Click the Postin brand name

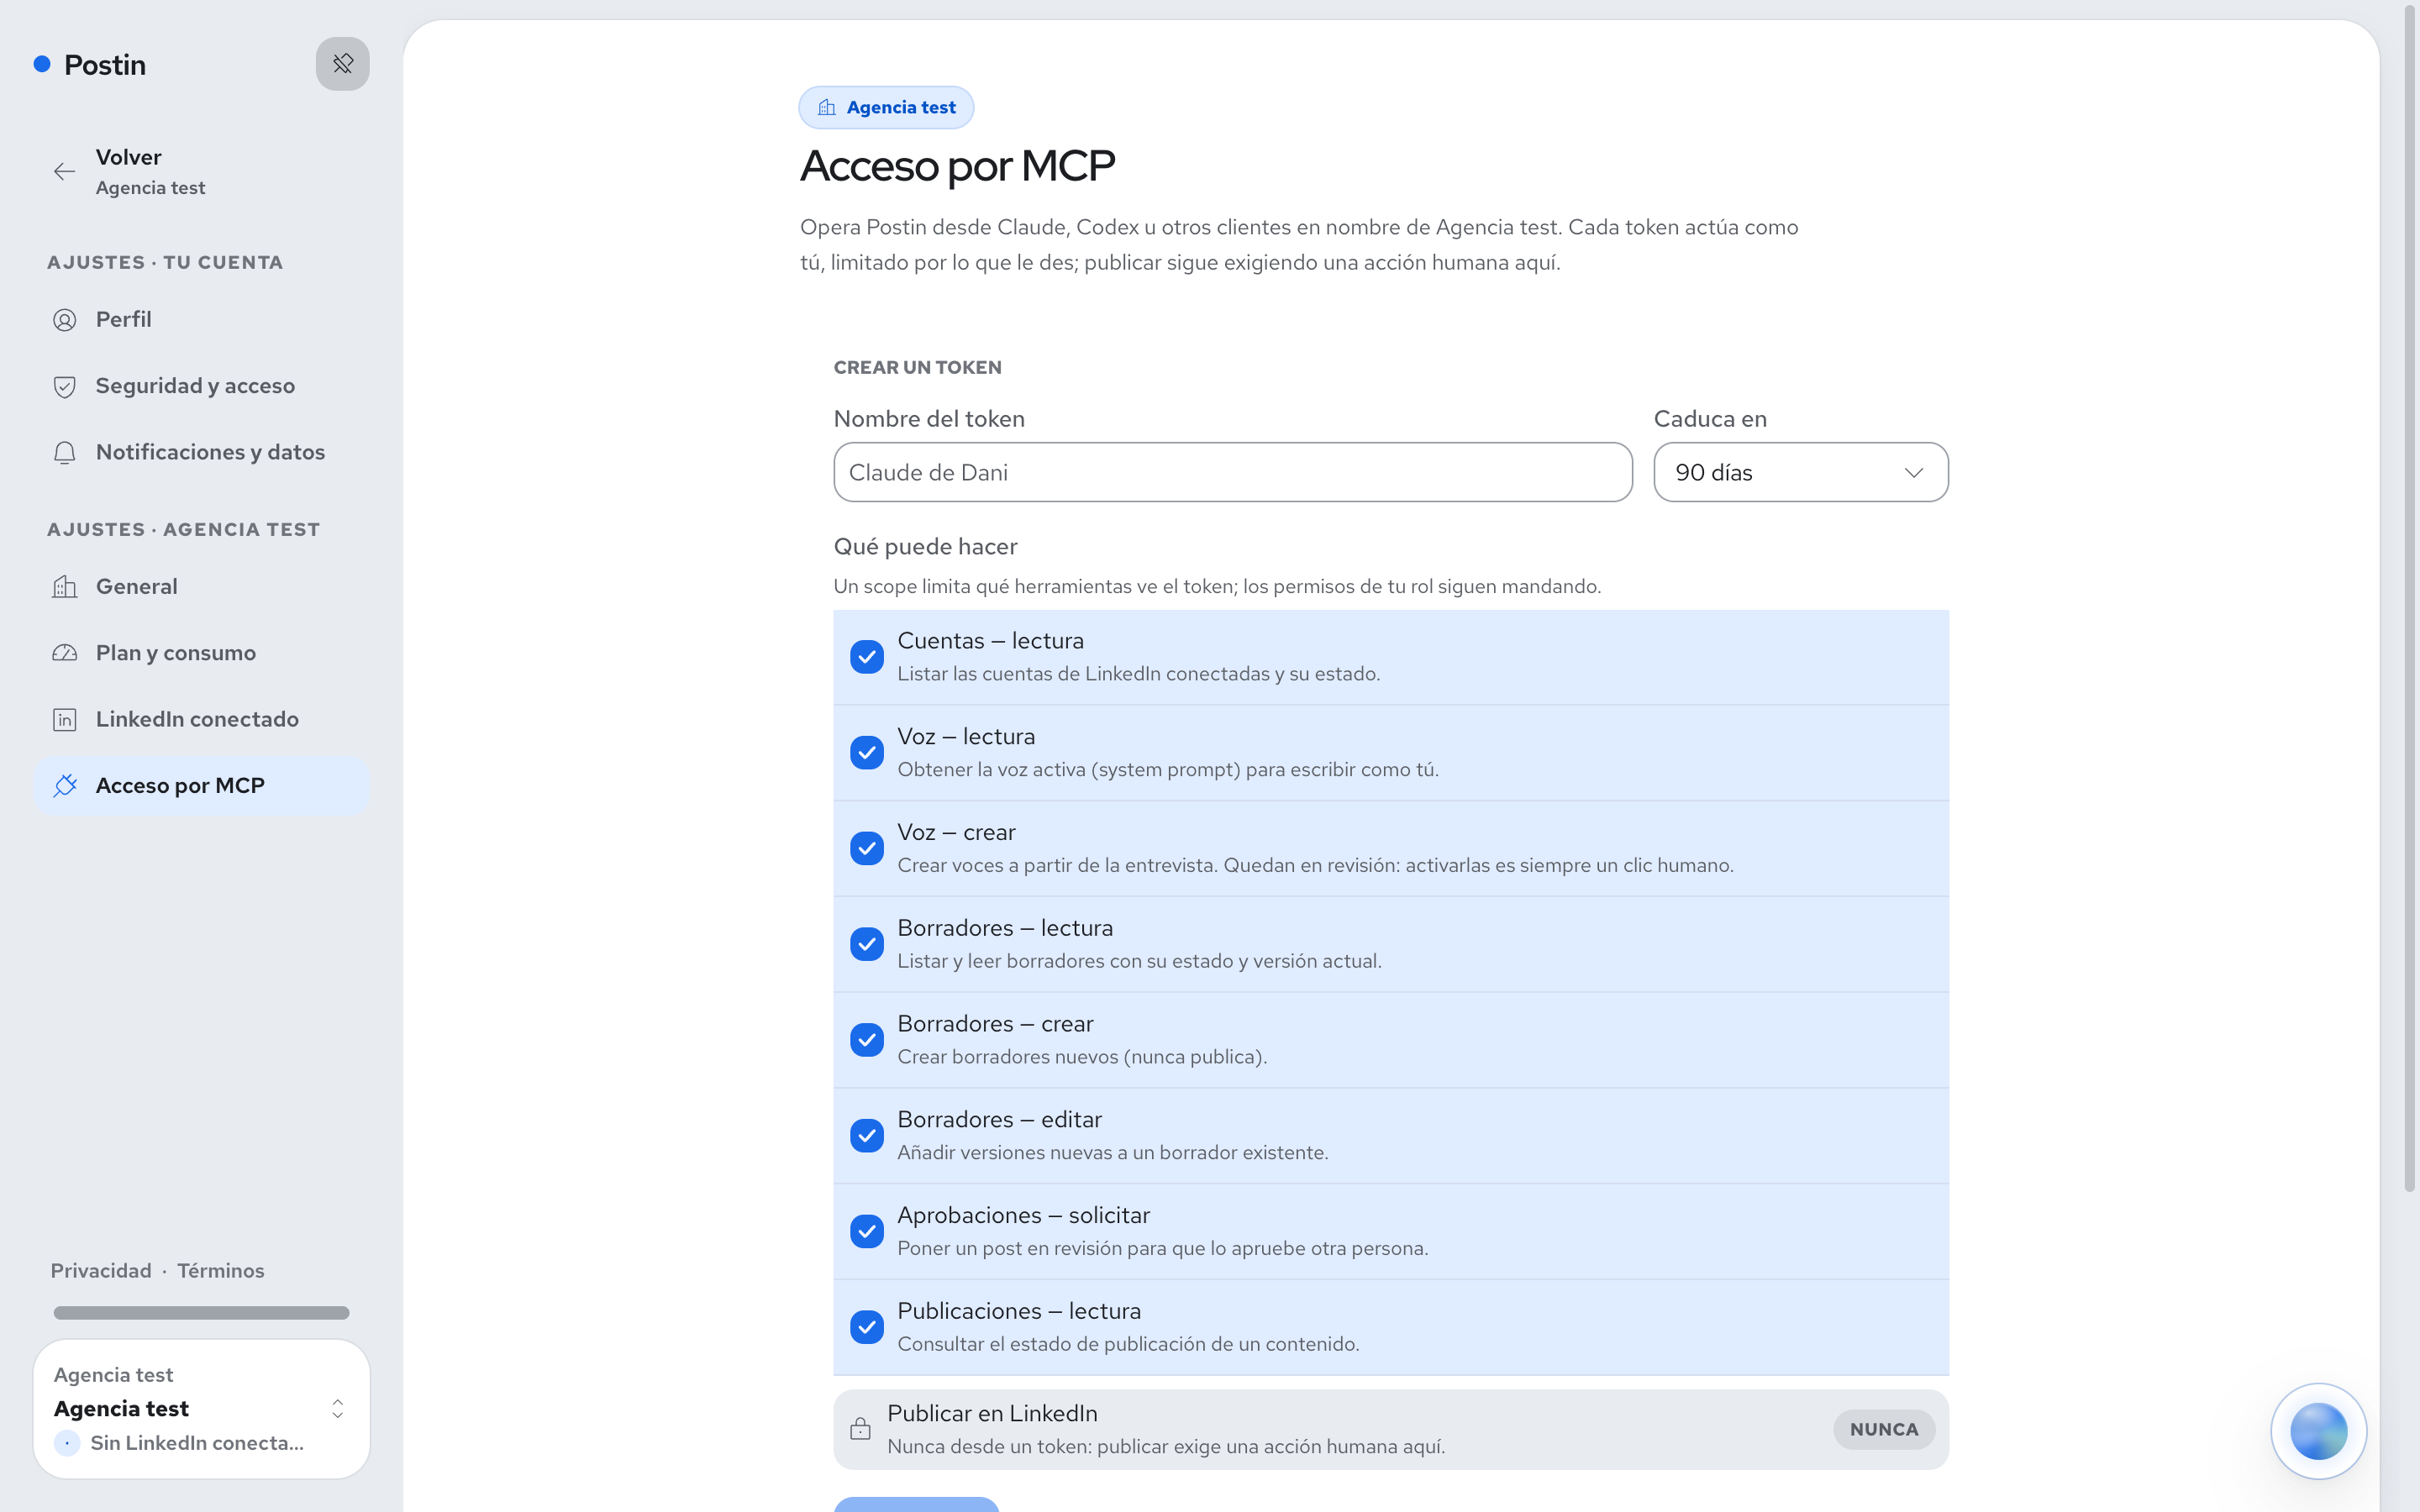pos(105,65)
